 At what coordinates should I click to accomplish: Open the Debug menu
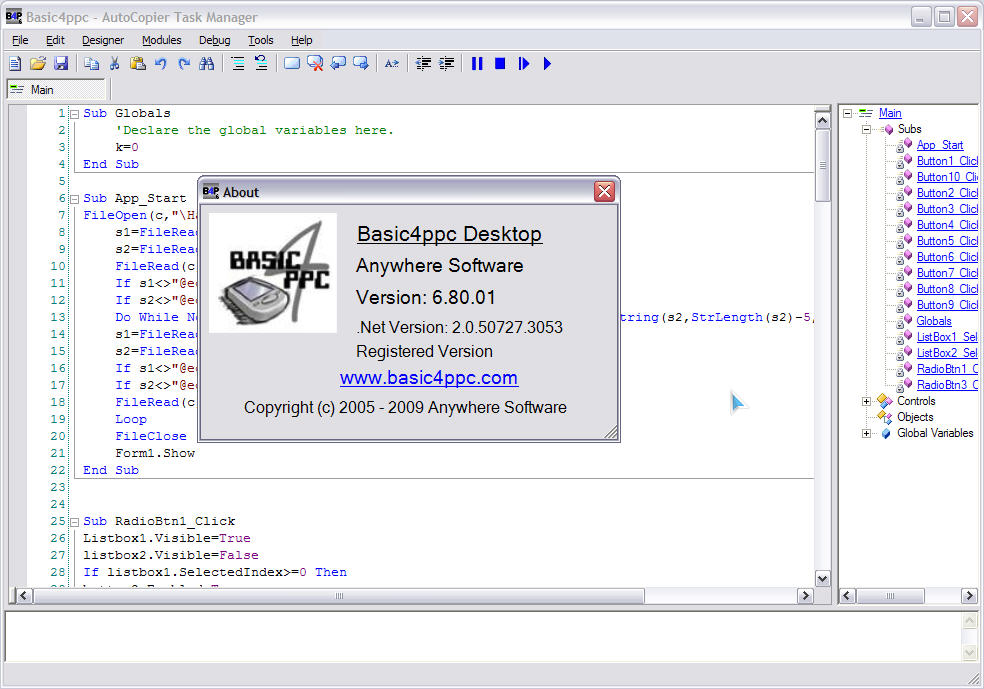215,40
